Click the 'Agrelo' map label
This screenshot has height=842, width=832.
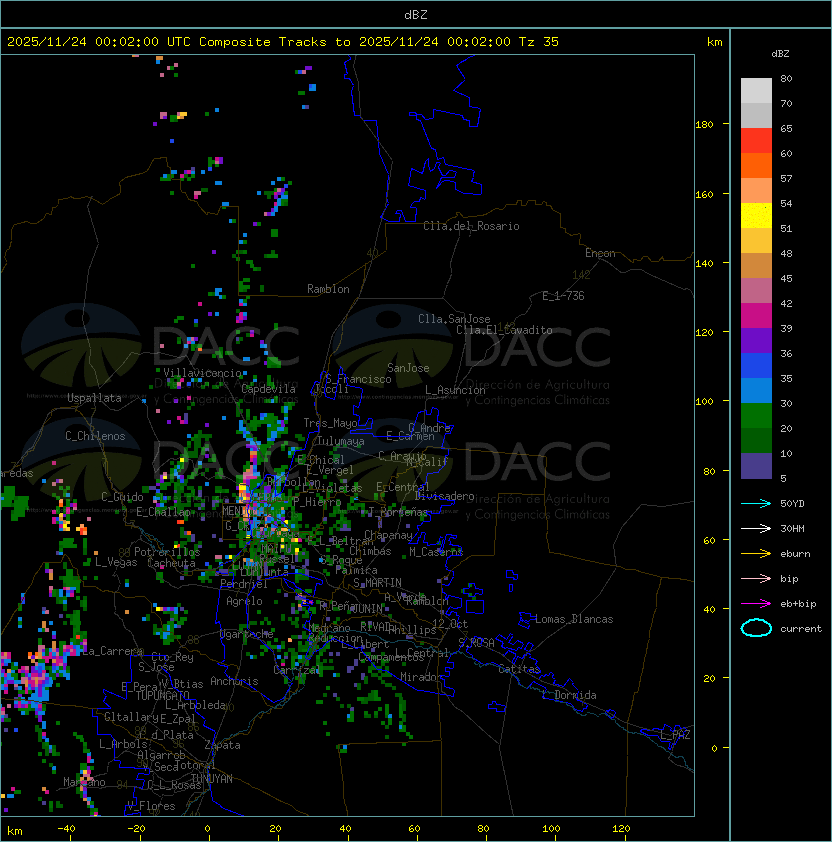tap(244, 601)
